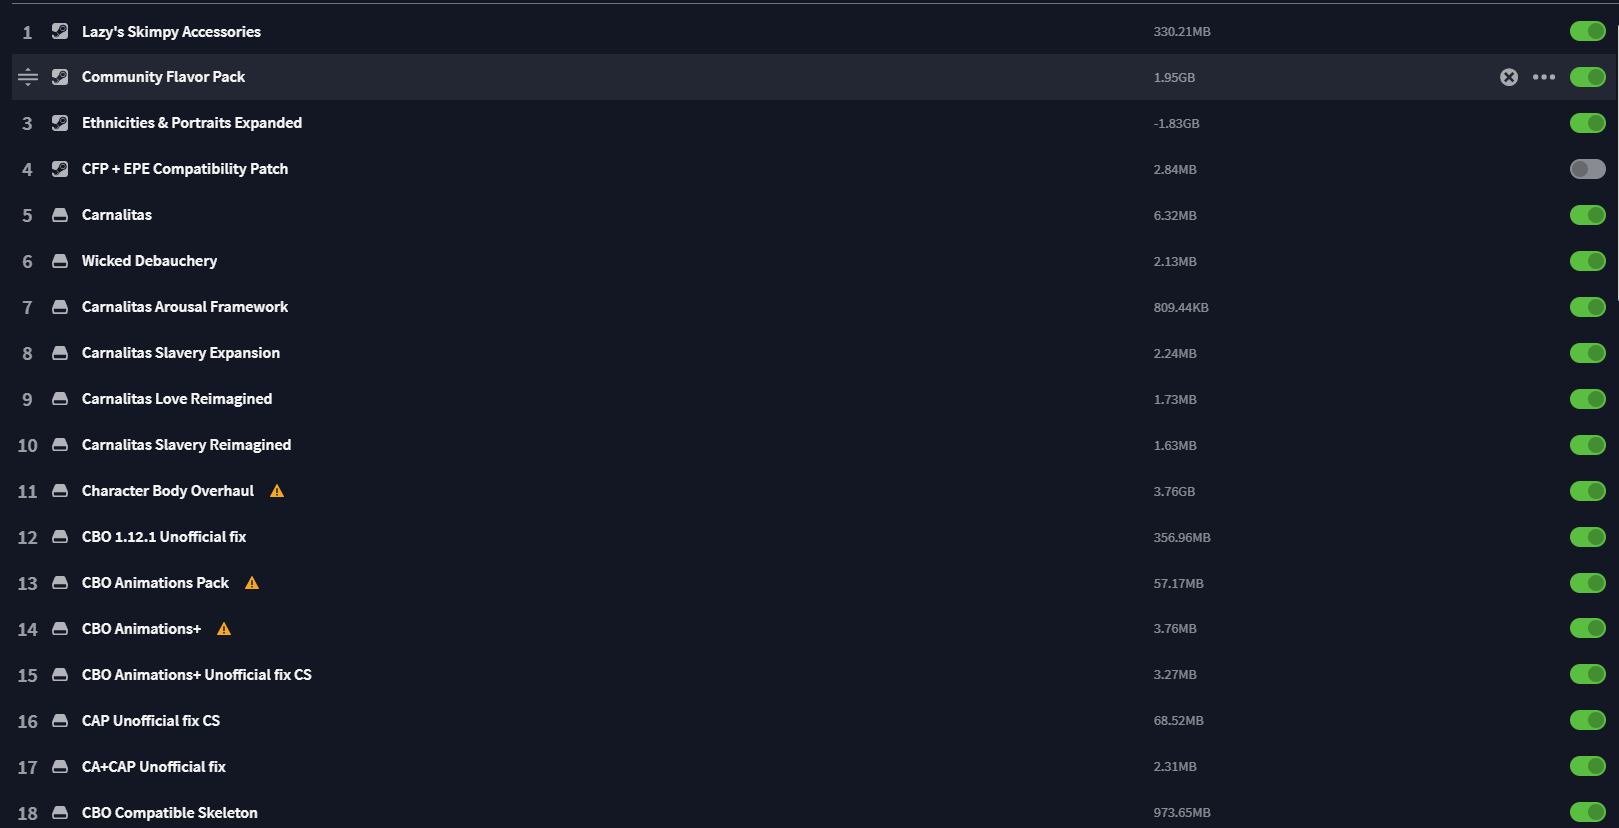Disable CBO Animations+ Unofficial fix CS toggle
Viewport: 1619px width, 828px height.
click(x=1588, y=674)
